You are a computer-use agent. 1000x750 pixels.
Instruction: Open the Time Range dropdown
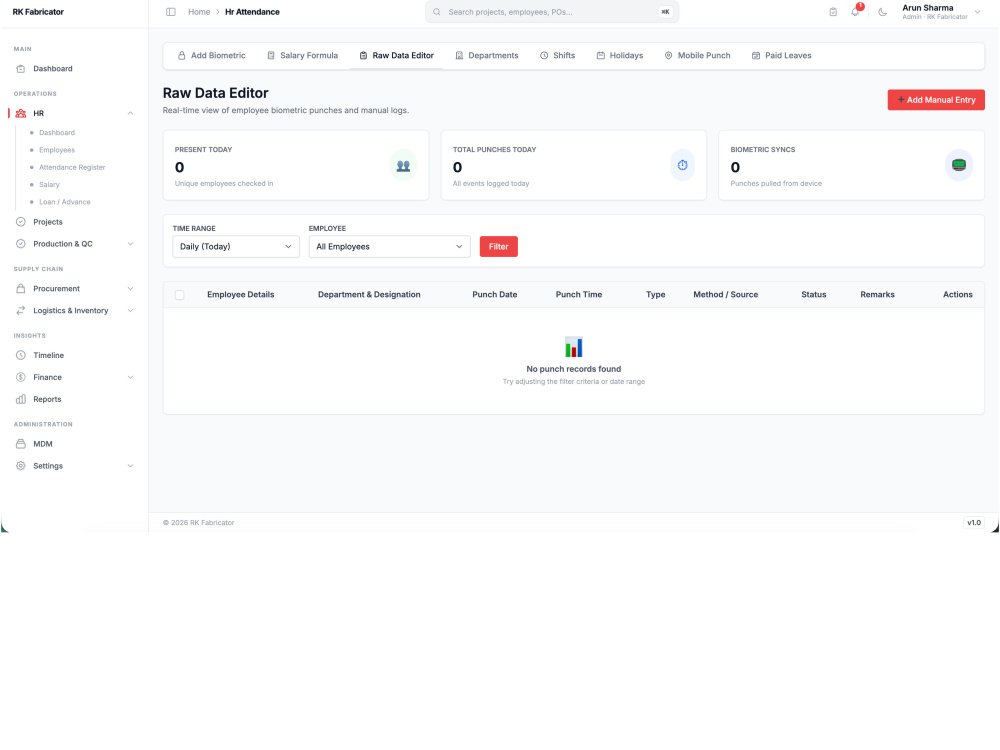(x=236, y=246)
